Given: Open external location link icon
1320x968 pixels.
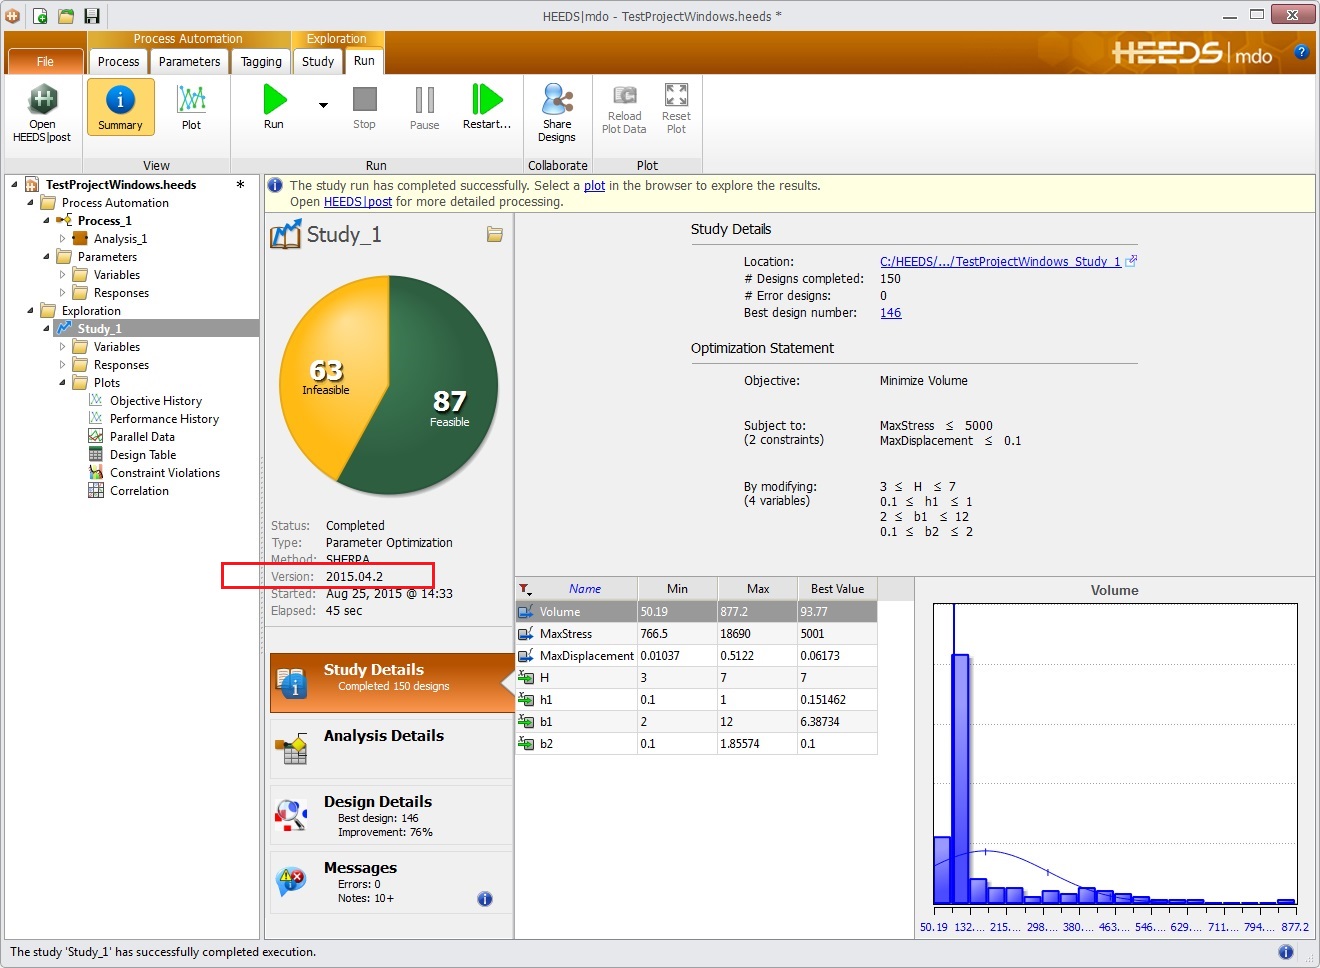Looking at the screenshot, I should (x=1131, y=261).
